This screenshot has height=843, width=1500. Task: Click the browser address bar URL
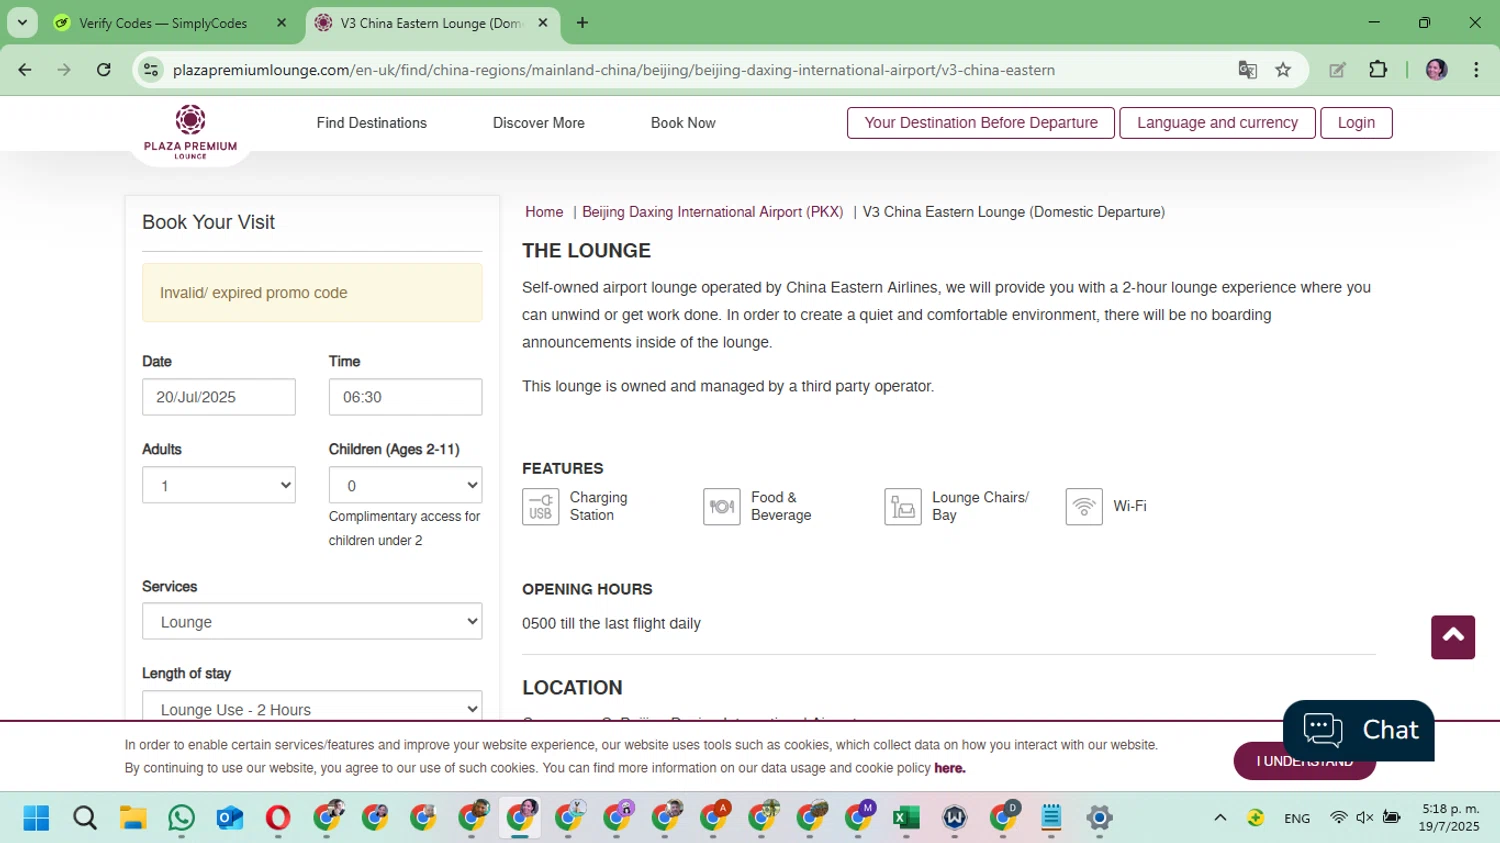(613, 70)
